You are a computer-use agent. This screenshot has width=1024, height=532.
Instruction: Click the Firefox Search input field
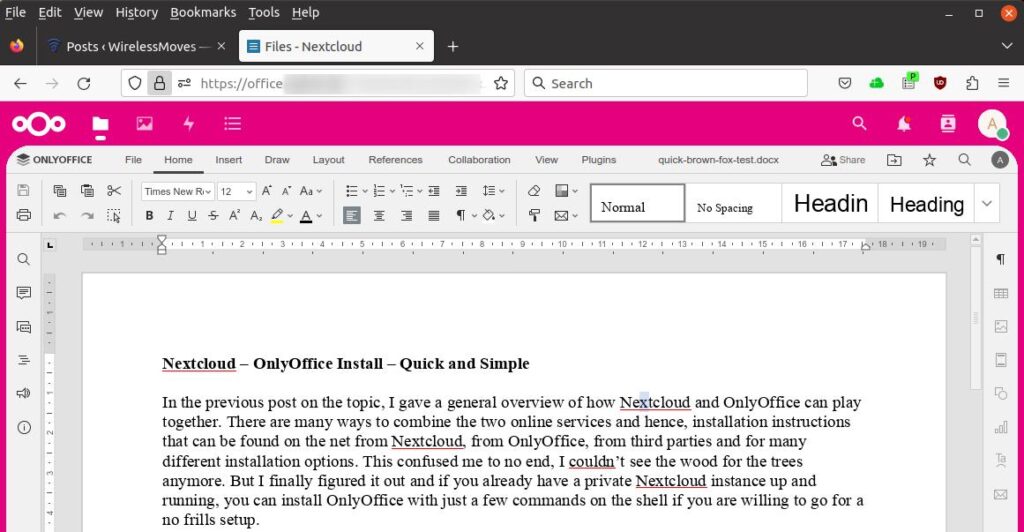coord(665,84)
